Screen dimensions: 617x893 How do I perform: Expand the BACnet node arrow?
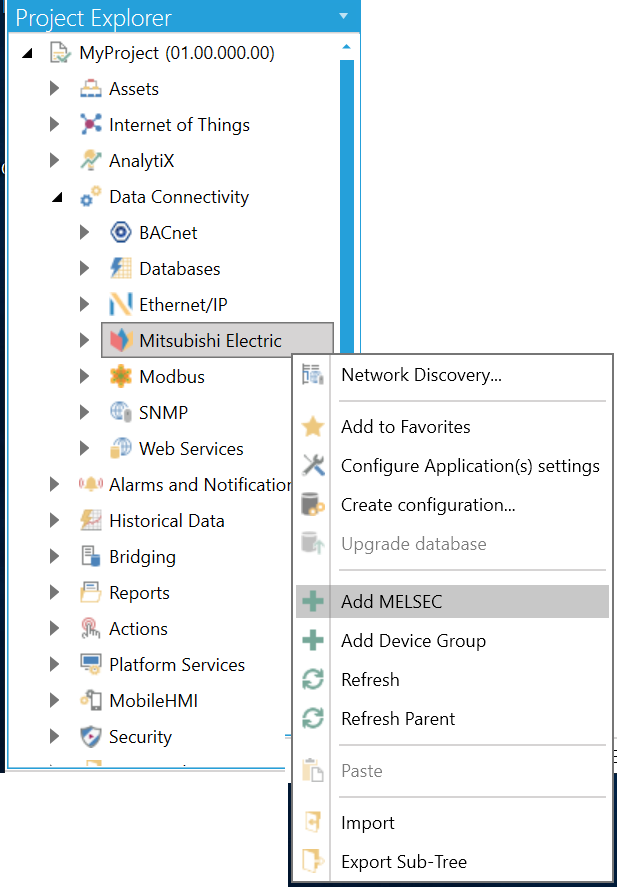click(x=84, y=232)
